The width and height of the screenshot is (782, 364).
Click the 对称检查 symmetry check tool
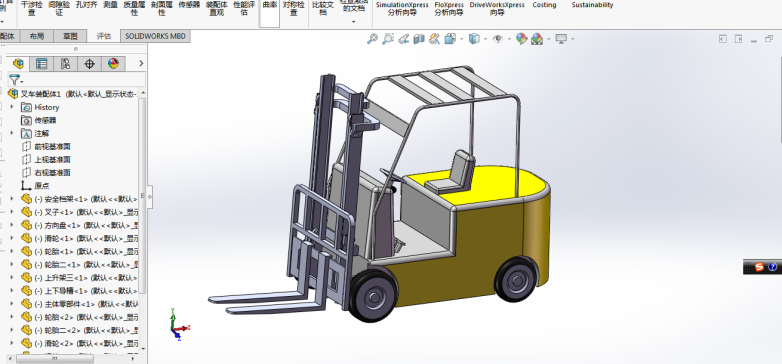(x=294, y=8)
